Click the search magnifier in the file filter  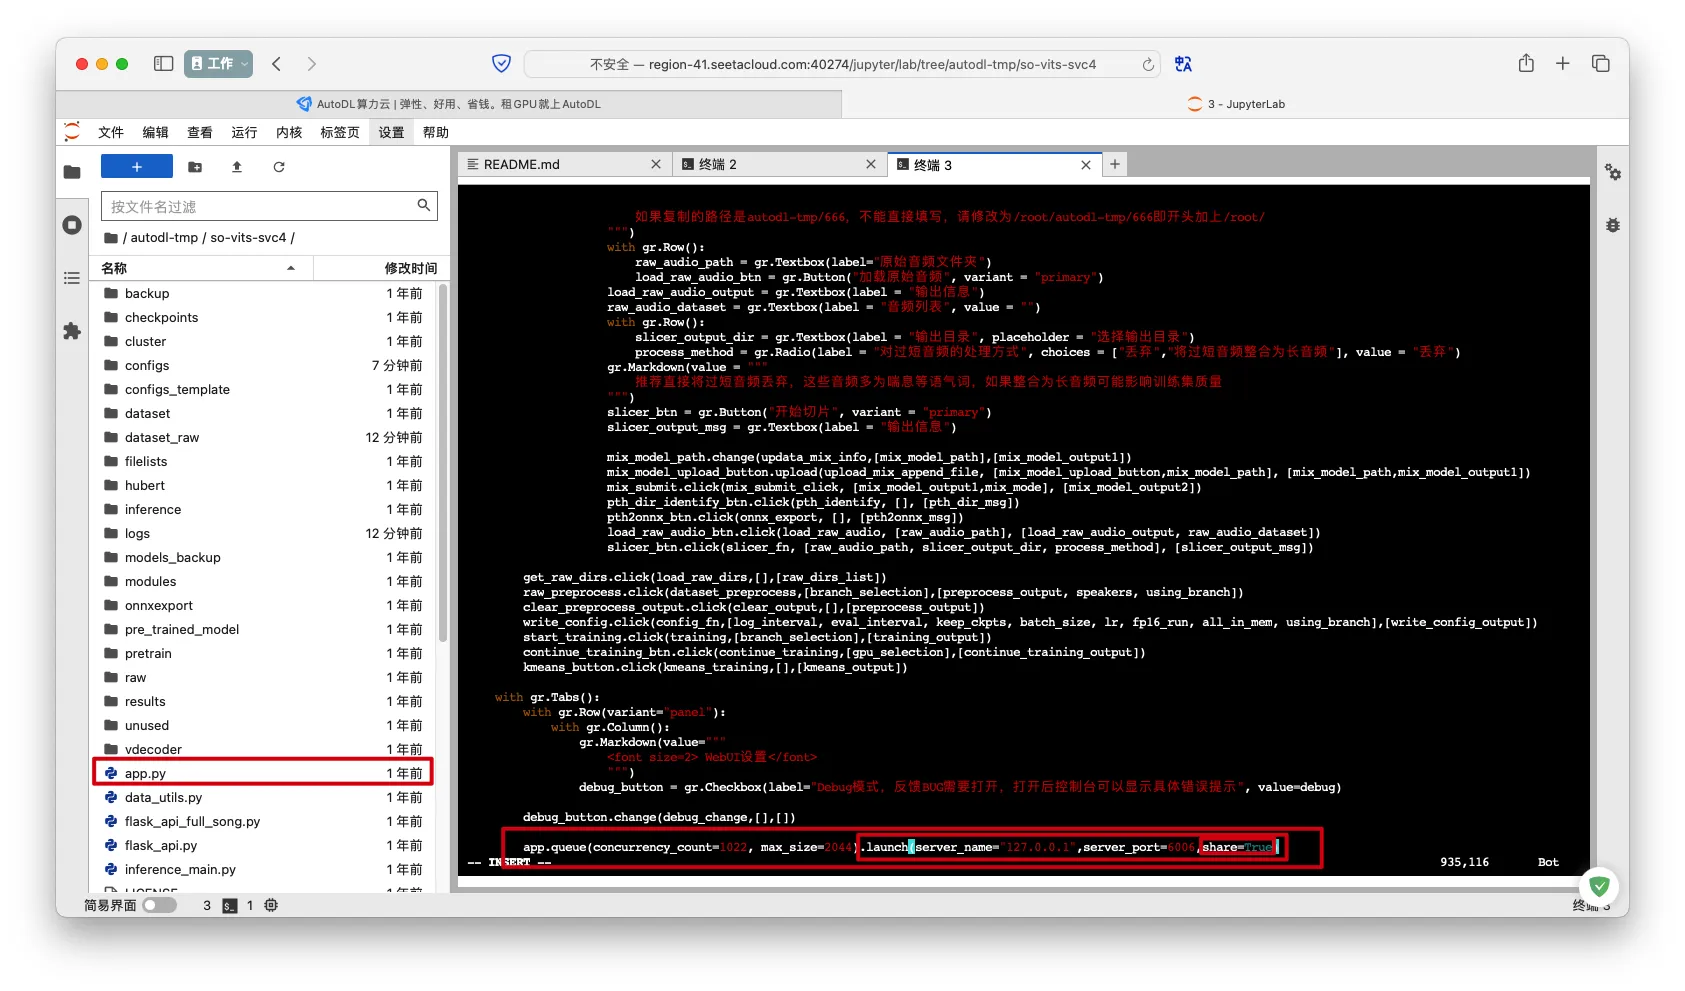click(x=424, y=205)
